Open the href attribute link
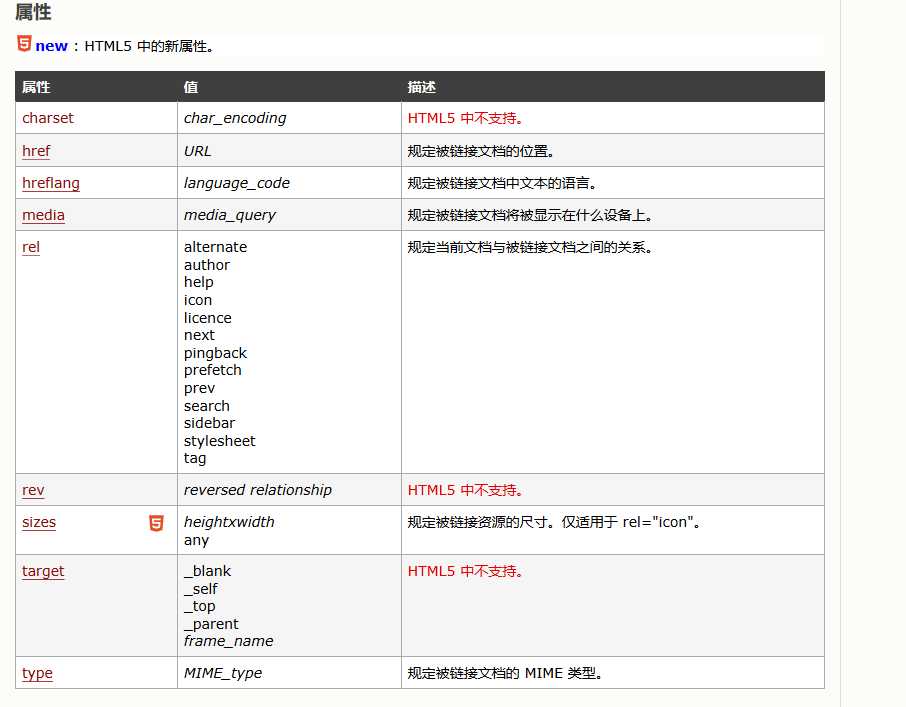Image resolution: width=906 pixels, height=707 pixels. (36, 151)
